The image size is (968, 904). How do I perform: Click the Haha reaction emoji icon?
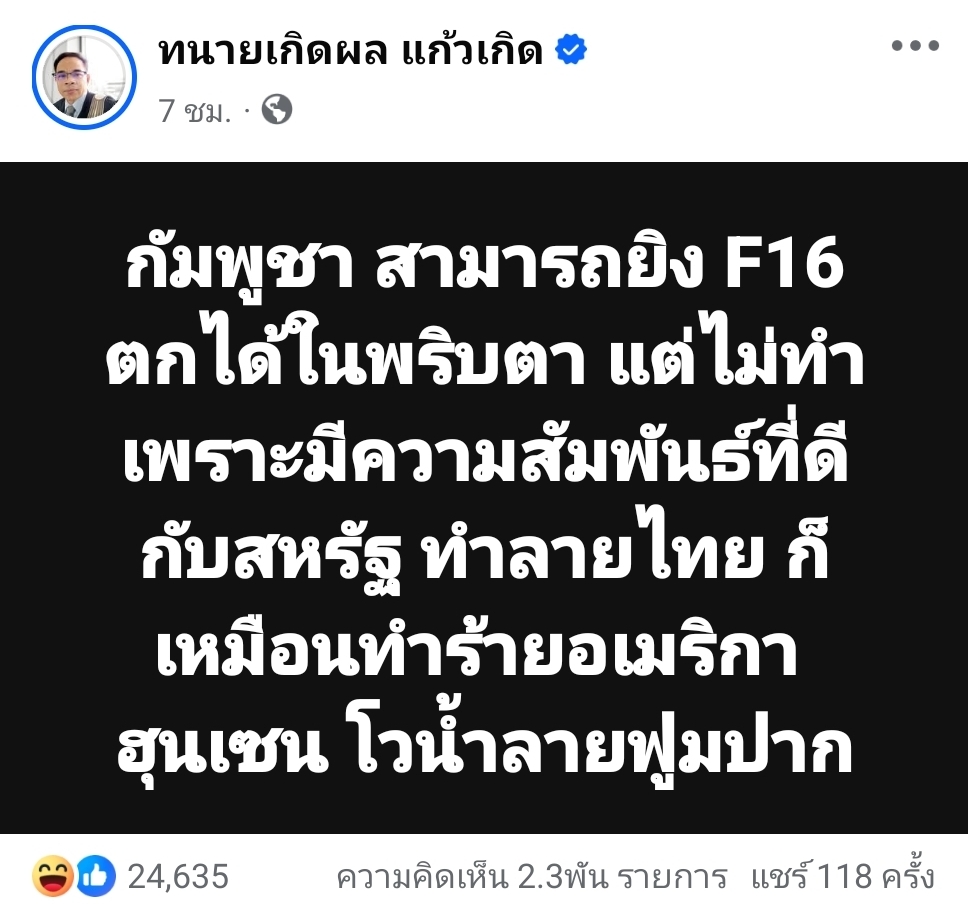coord(52,876)
